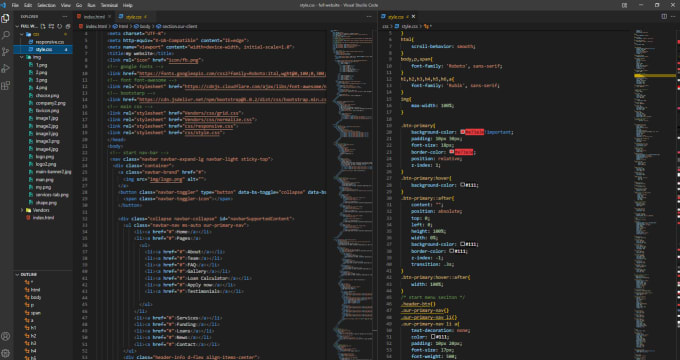The image size is (680, 360).
Task: Click Customize Layout icon in title bar
Action: [624, 5]
